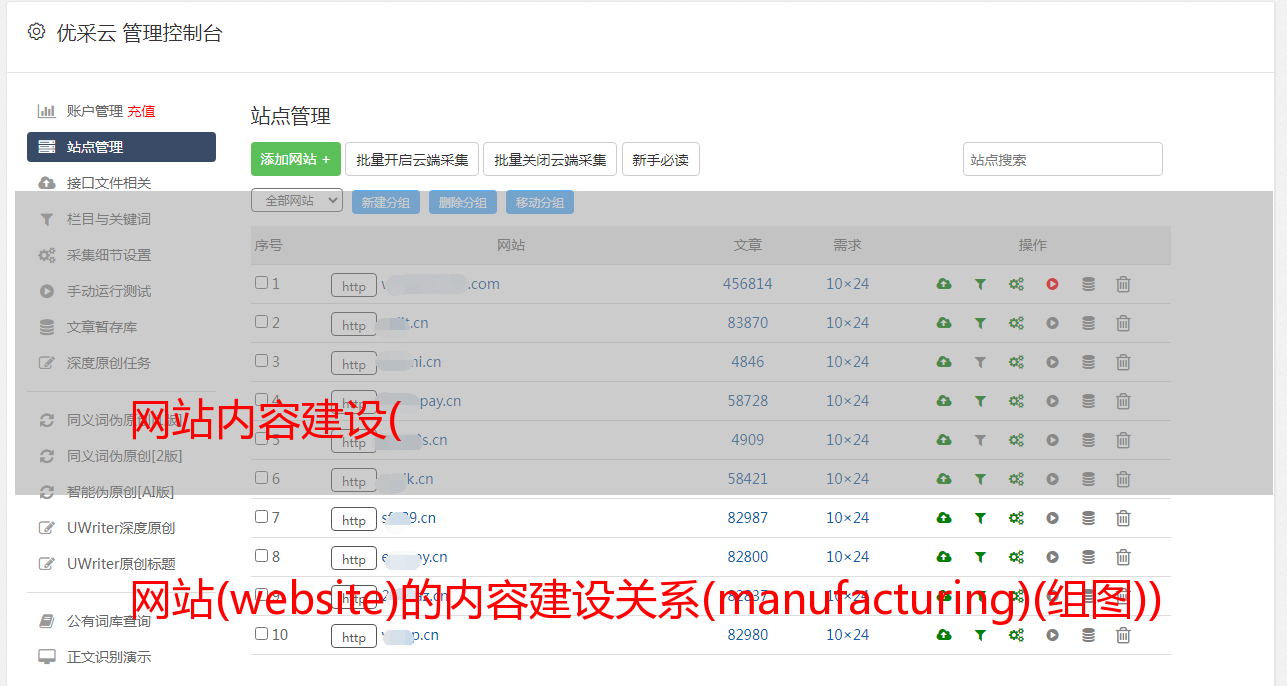Screen dimensions: 1287x686
Task: Select the row 3 checkbox
Action: (x=261, y=361)
